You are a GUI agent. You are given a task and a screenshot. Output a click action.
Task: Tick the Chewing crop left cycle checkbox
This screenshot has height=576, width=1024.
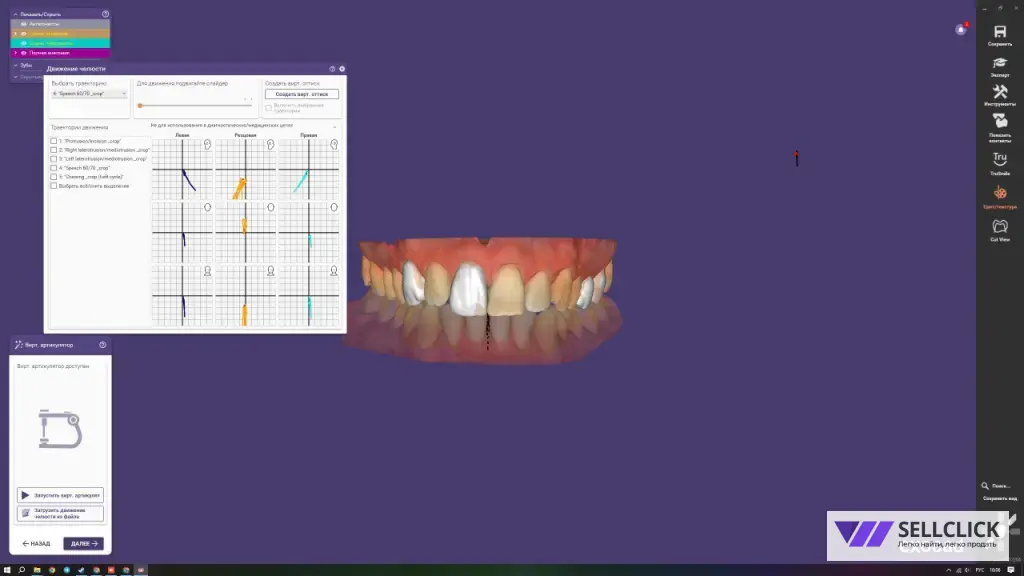tap(54, 177)
